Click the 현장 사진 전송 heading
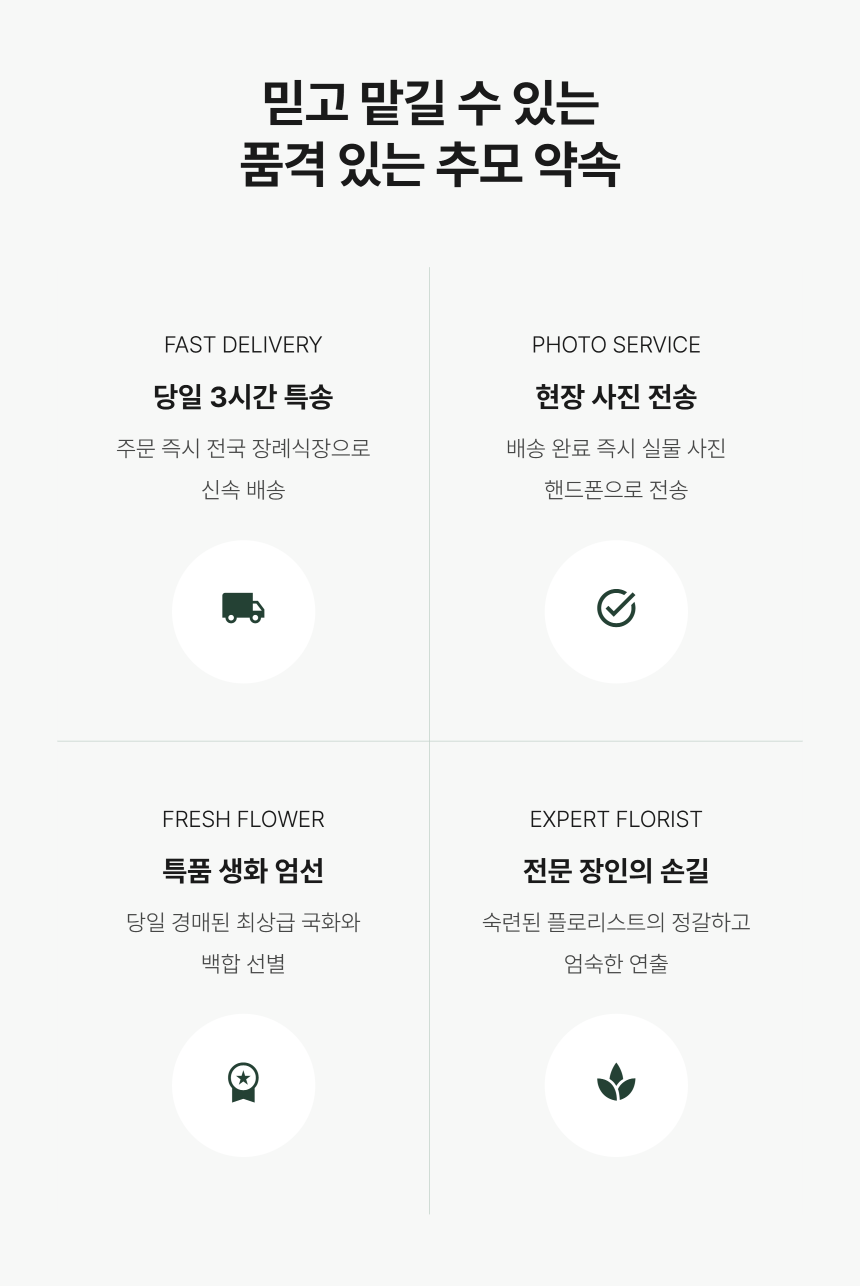860x1286 pixels. tap(616, 397)
